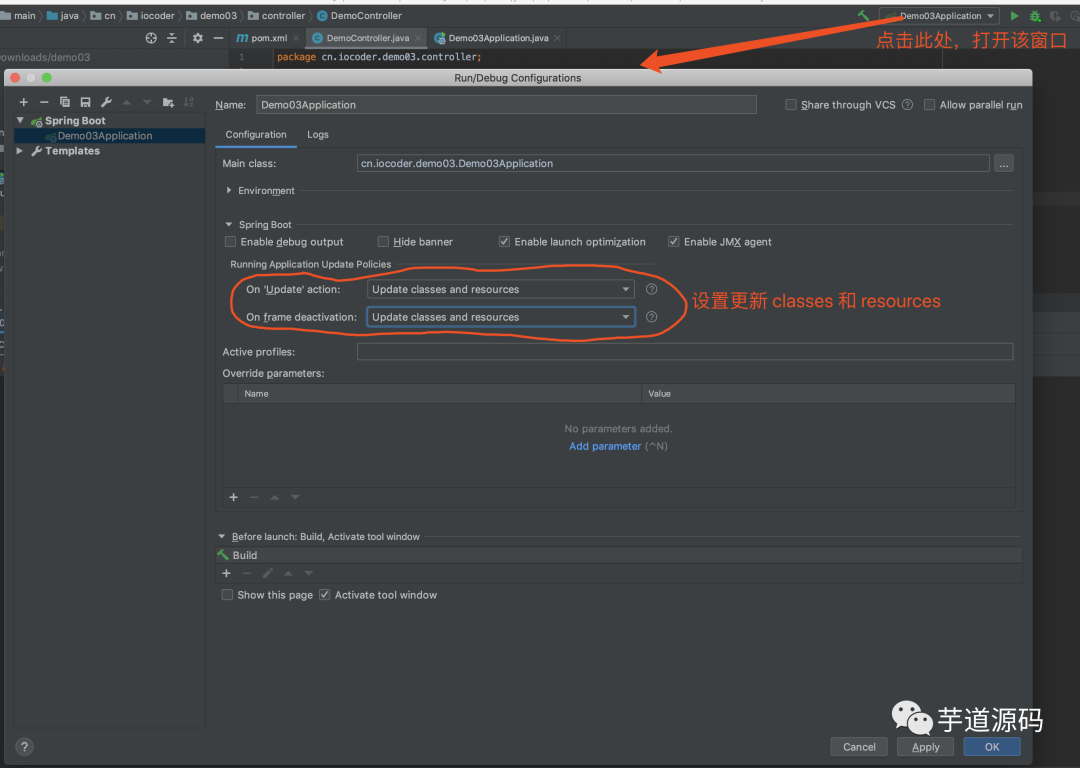Click the green Run play icon
This screenshot has width=1080, height=768.
pyautogui.click(x=1015, y=16)
